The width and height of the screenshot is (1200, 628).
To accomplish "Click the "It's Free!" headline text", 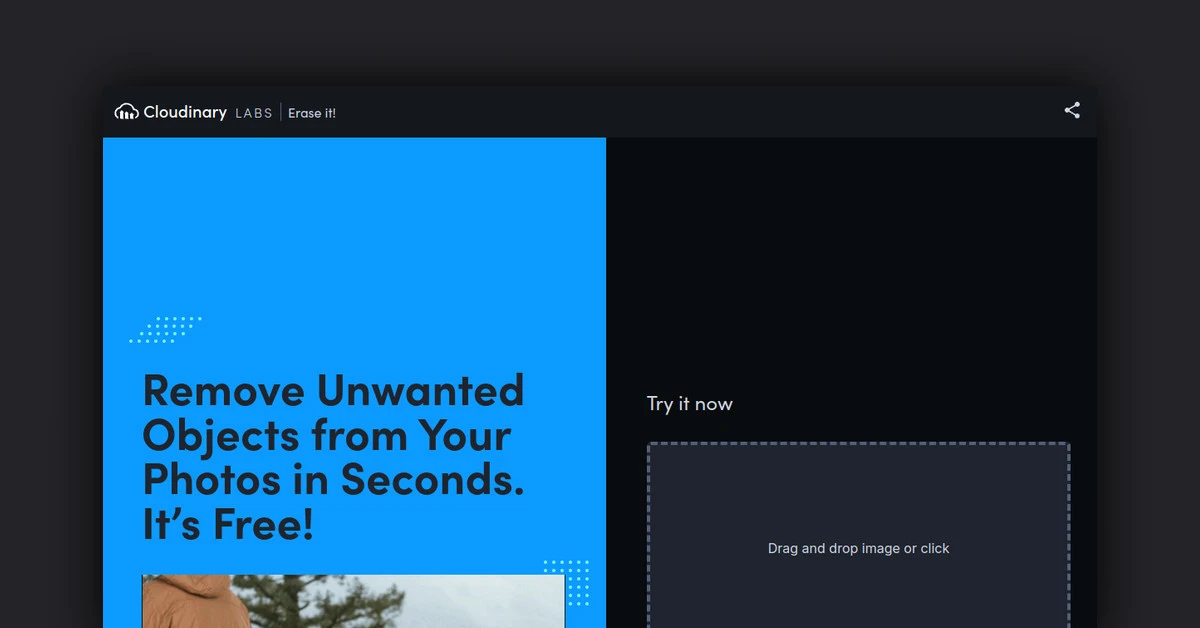I will (228, 524).
